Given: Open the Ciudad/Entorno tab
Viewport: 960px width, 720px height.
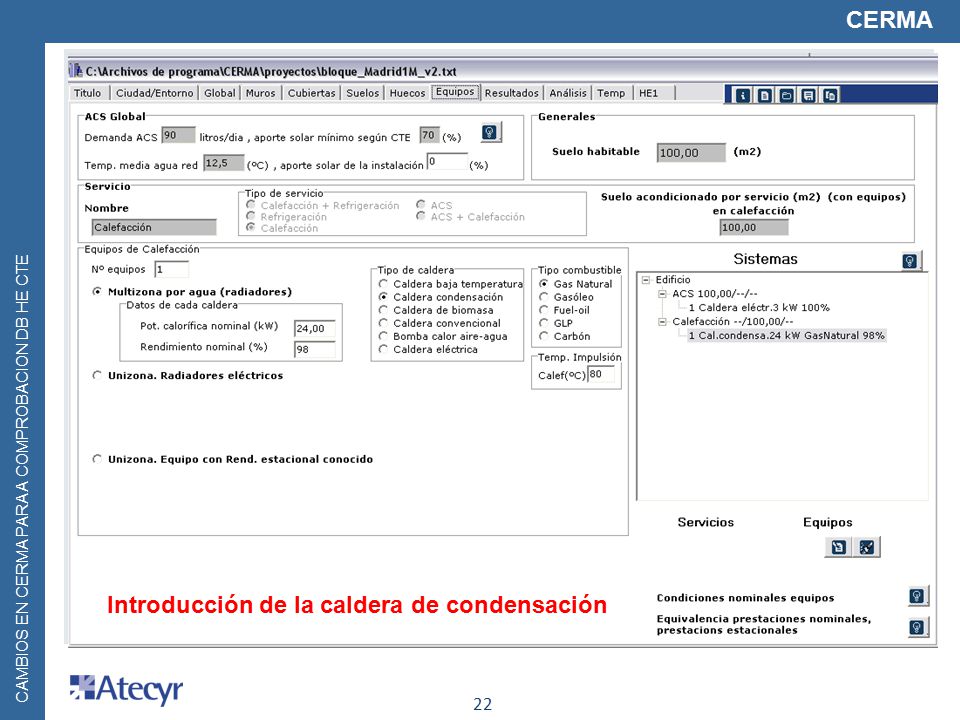Looking at the screenshot, I should (154, 93).
